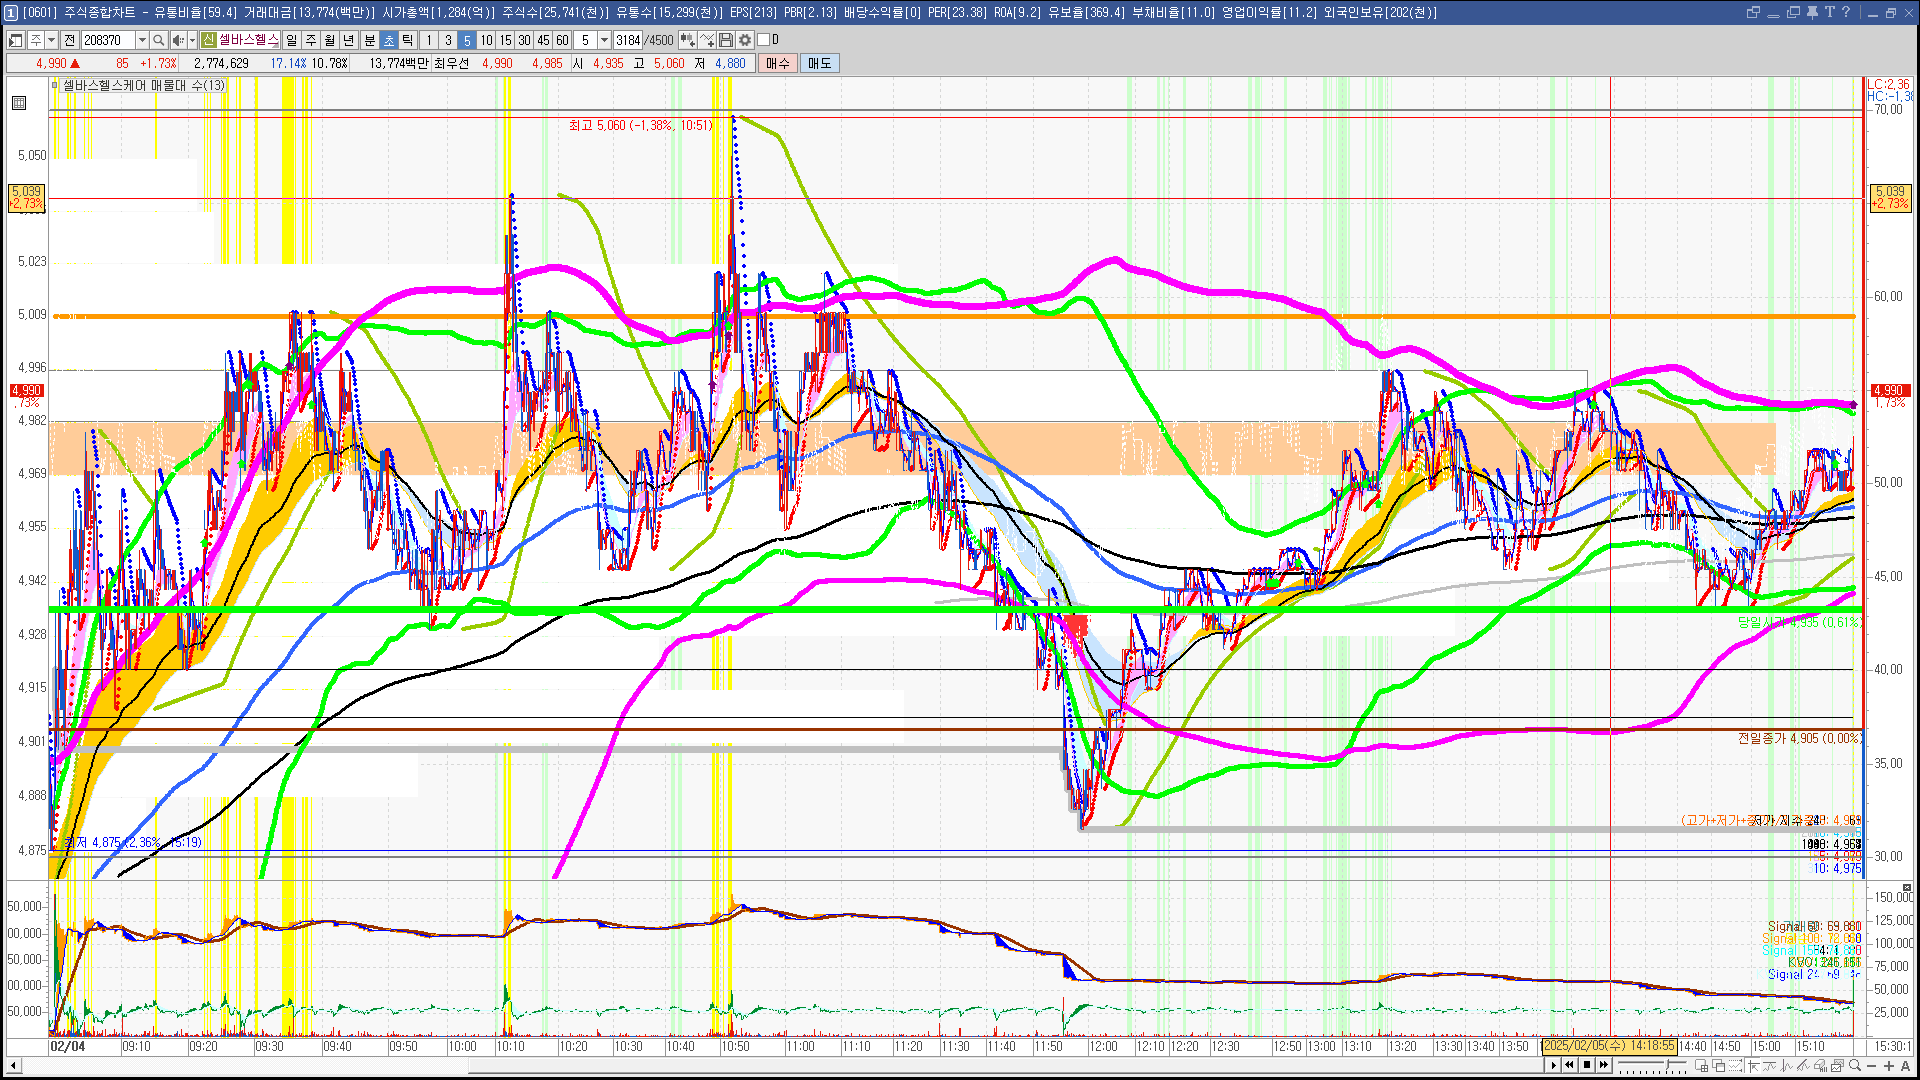Toggle the D checkbox in the toolbar
Viewport: 1920px width, 1080px height.
pos(763,40)
